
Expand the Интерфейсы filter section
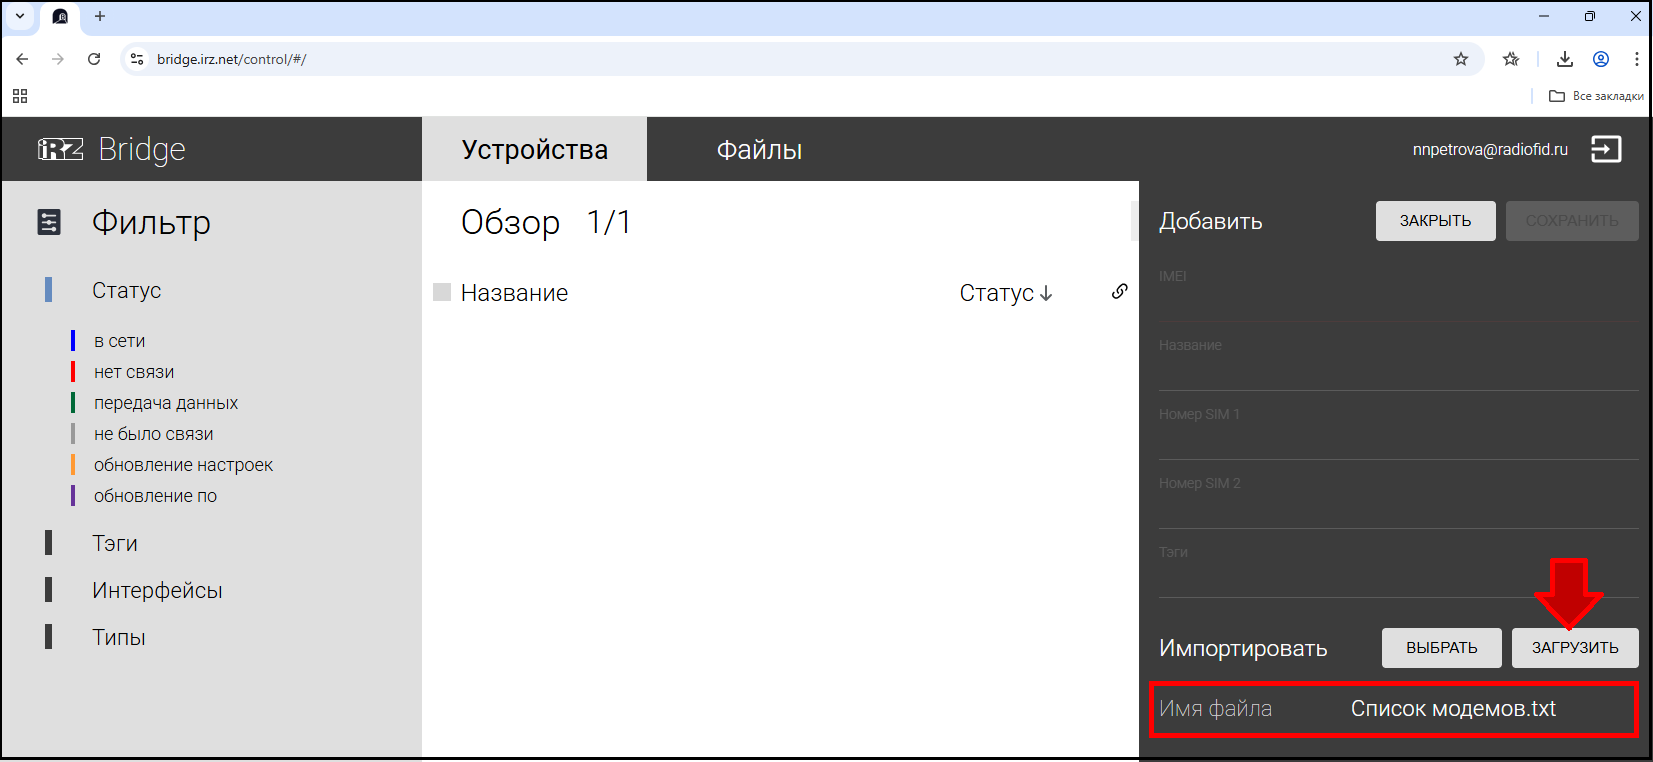point(156,590)
